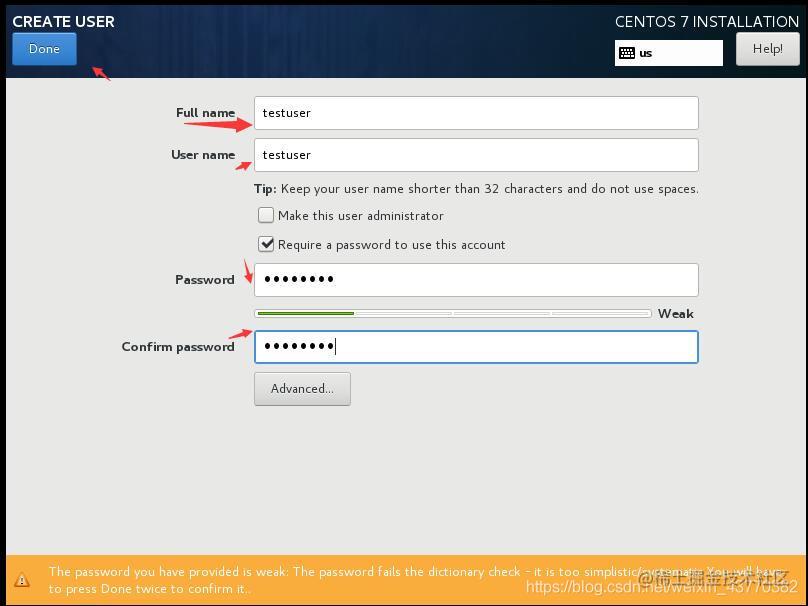Click into the Password field
The image size is (808, 606).
(476, 280)
